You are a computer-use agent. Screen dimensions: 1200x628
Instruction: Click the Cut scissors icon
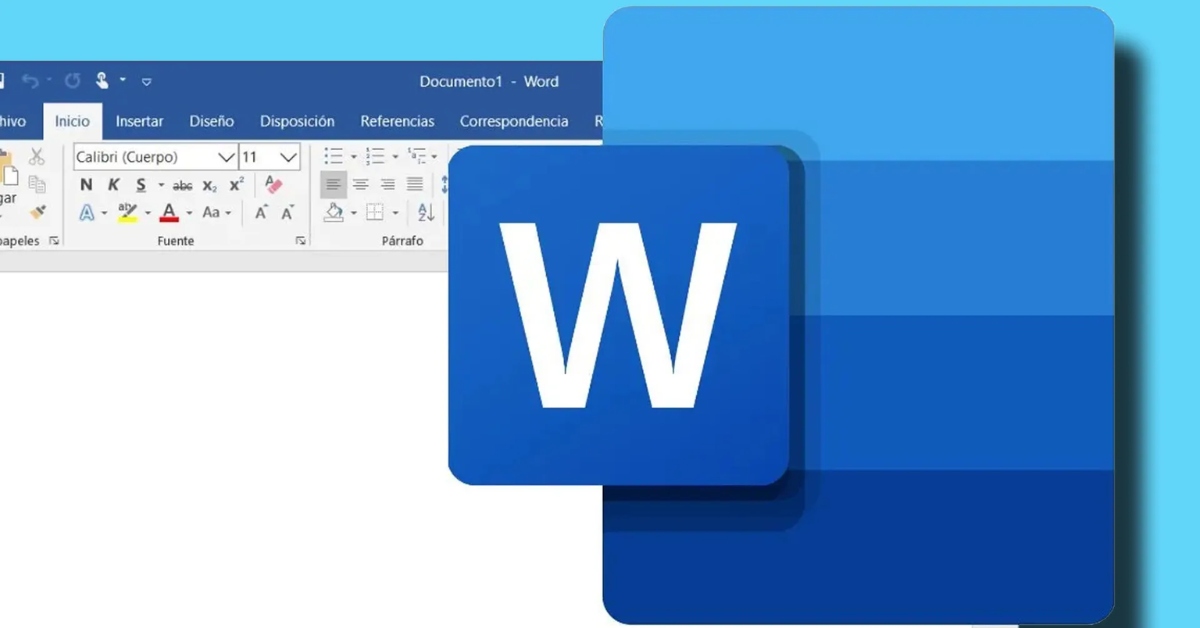pyautogui.click(x=37, y=157)
